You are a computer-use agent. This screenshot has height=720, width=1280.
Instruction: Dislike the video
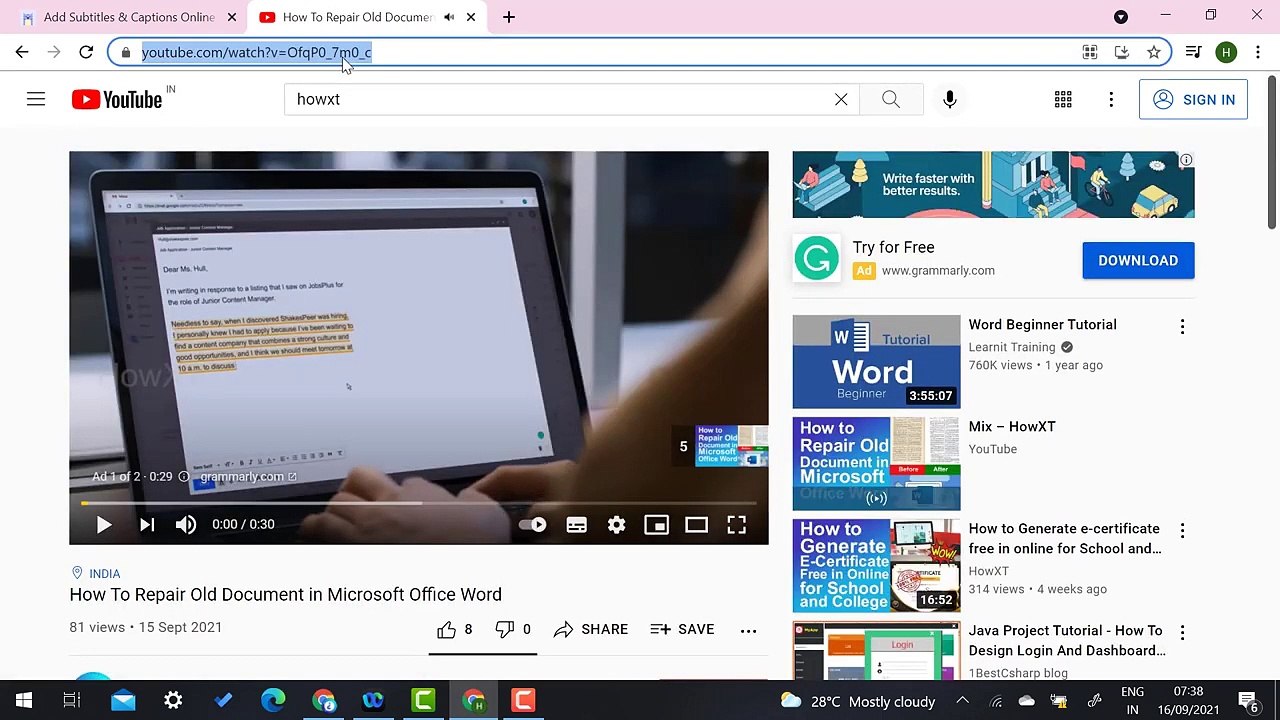tap(513, 629)
